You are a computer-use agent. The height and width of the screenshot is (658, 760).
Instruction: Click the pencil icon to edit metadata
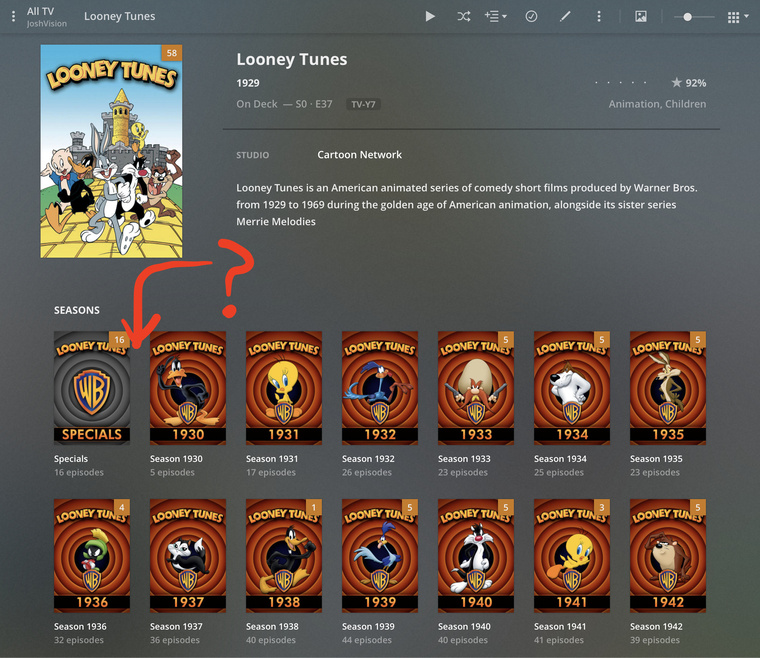coord(565,16)
